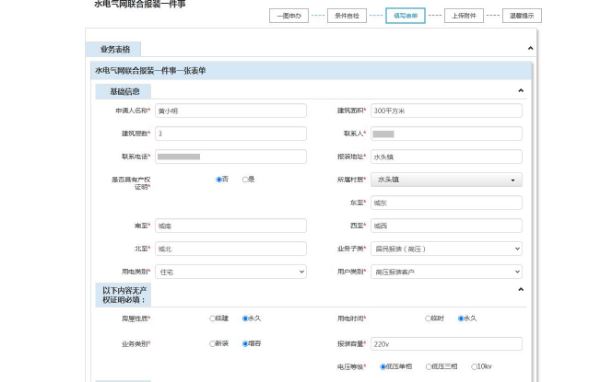Viewport: 600px width, 382px height.
Task: Choose 临建 for 房屋性质
Action: tap(212, 318)
